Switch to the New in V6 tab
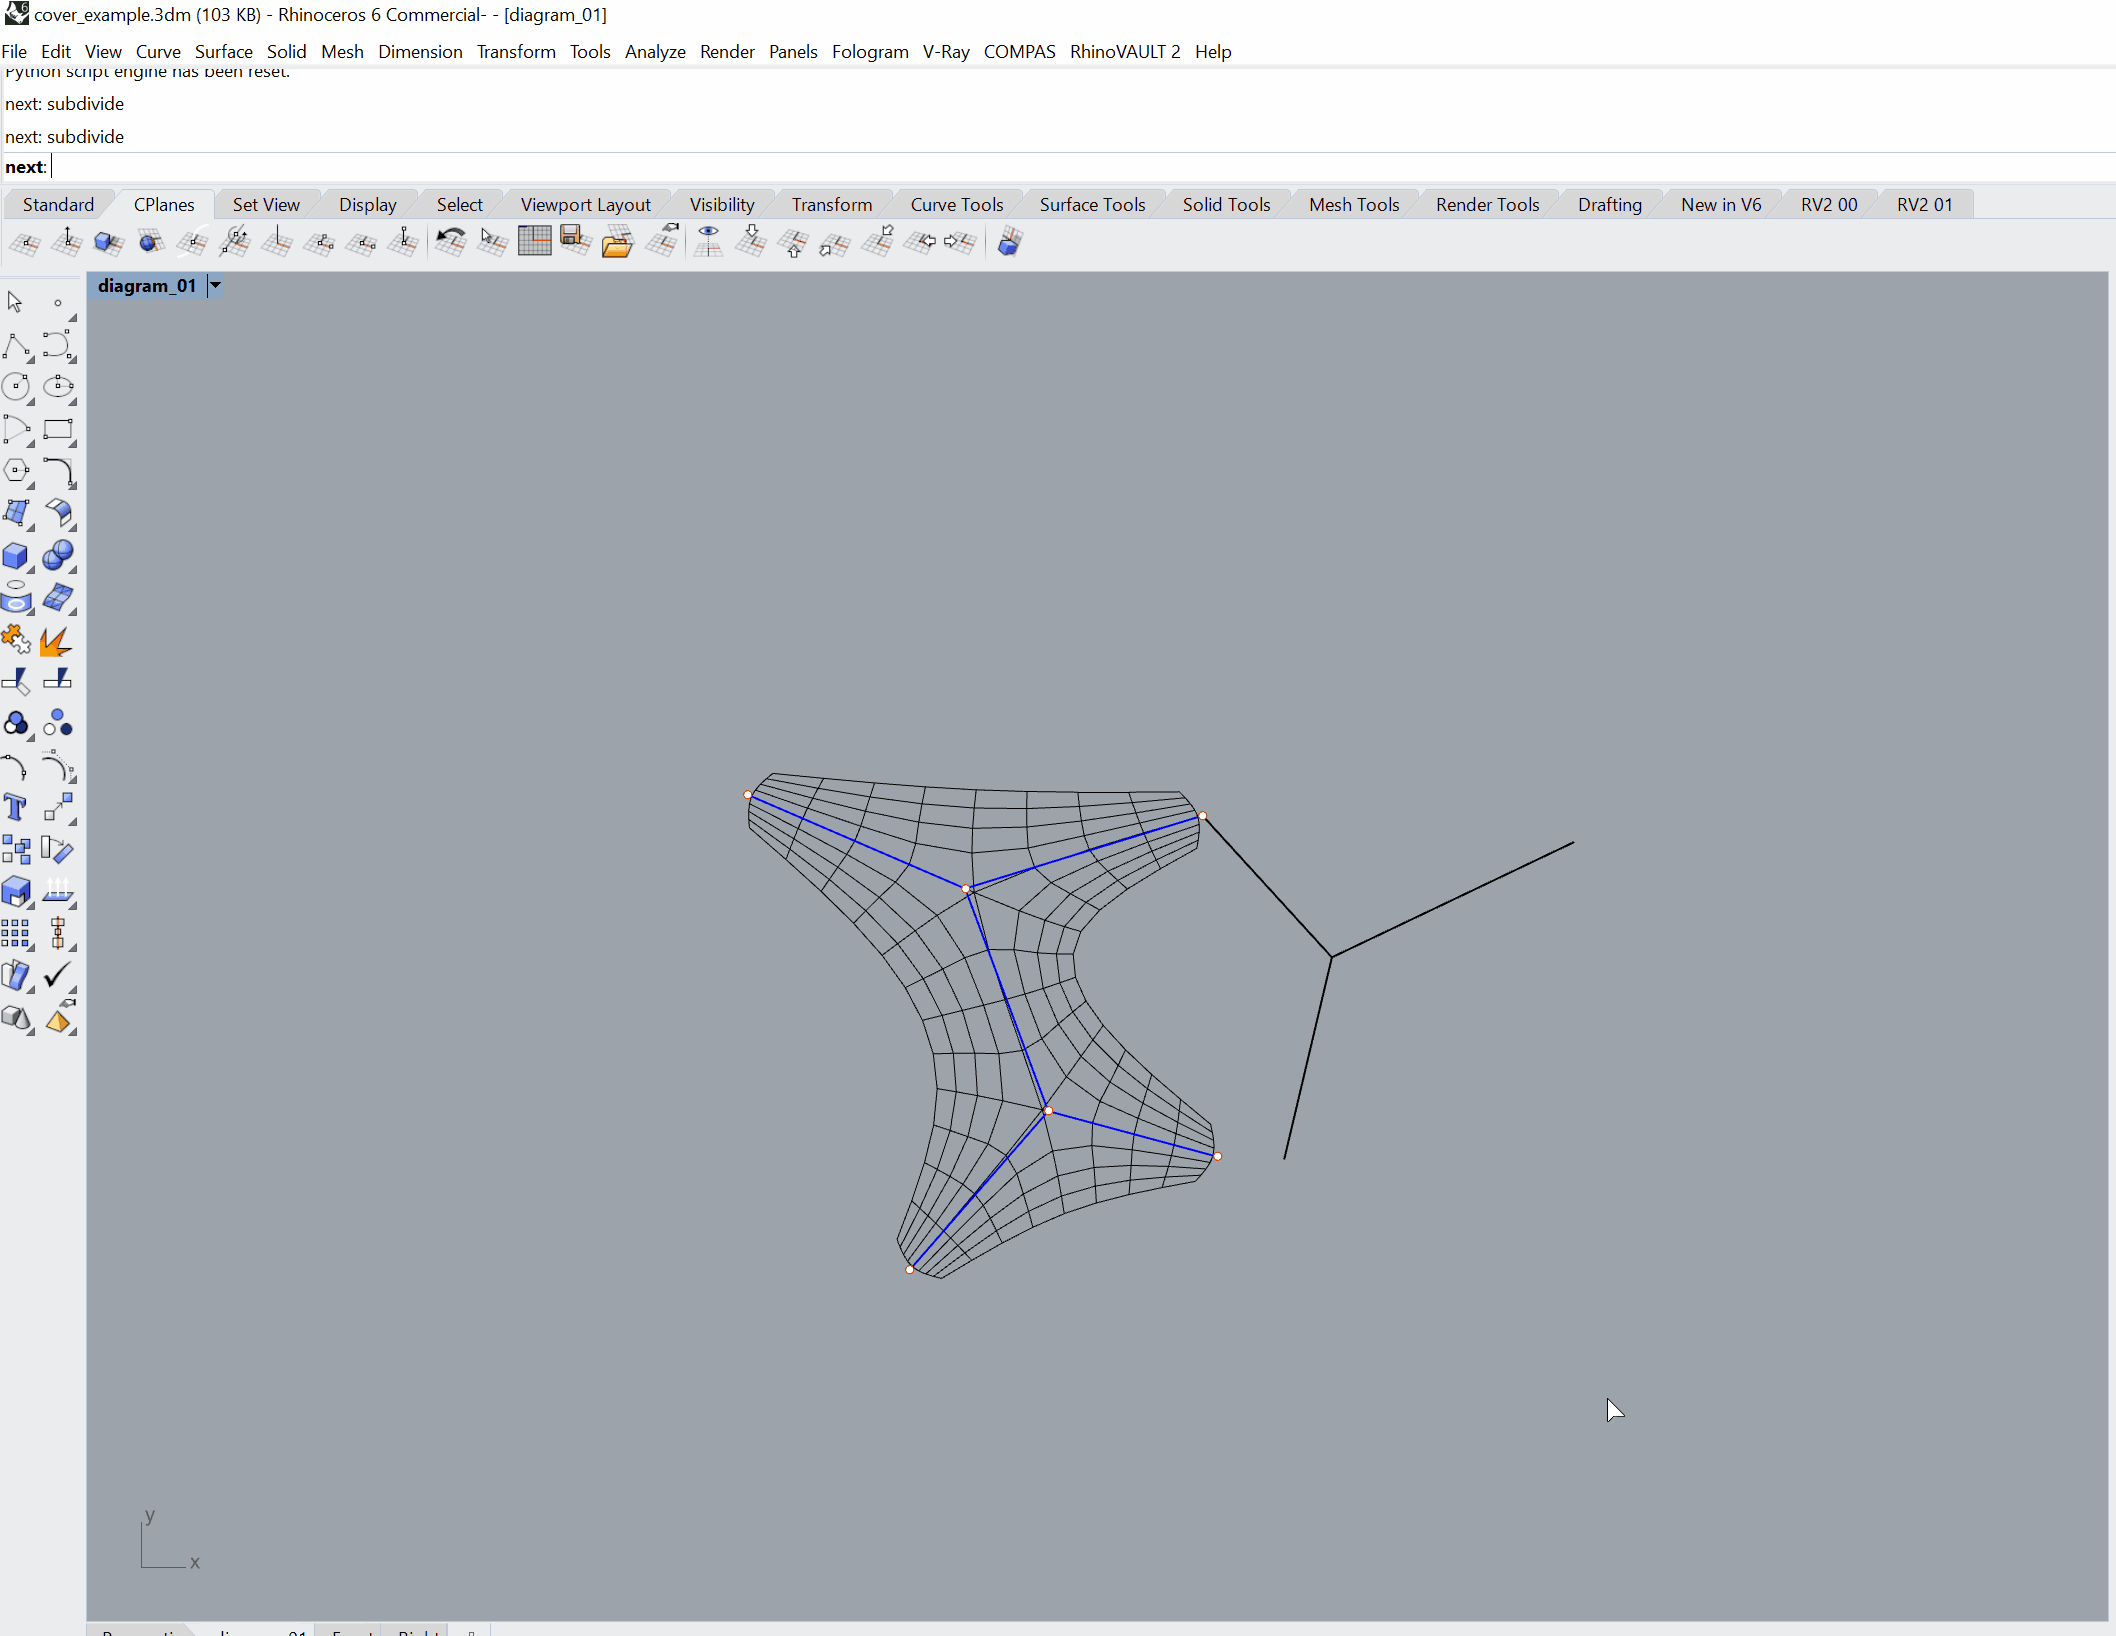Image resolution: width=2116 pixels, height=1636 pixels. click(x=1721, y=205)
